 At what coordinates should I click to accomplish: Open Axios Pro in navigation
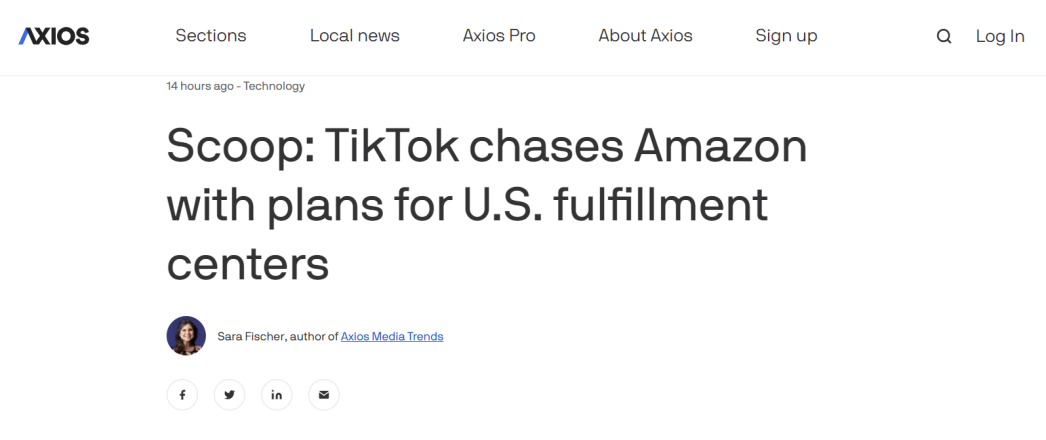coord(499,36)
